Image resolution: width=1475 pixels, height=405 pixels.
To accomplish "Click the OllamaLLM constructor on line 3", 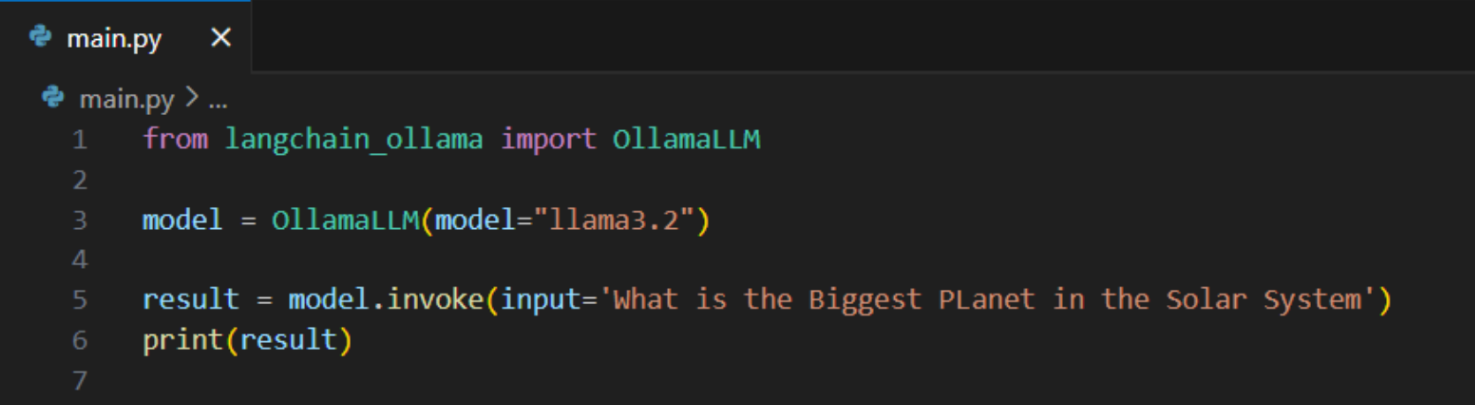I will click(x=345, y=219).
